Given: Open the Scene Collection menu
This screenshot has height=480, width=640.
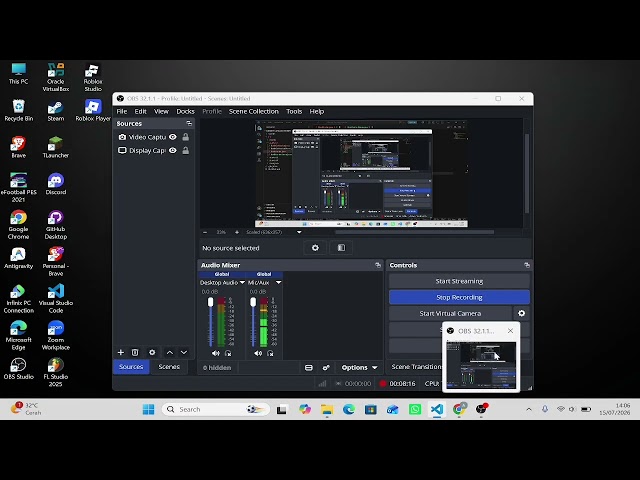Looking at the screenshot, I should [x=253, y=111].
